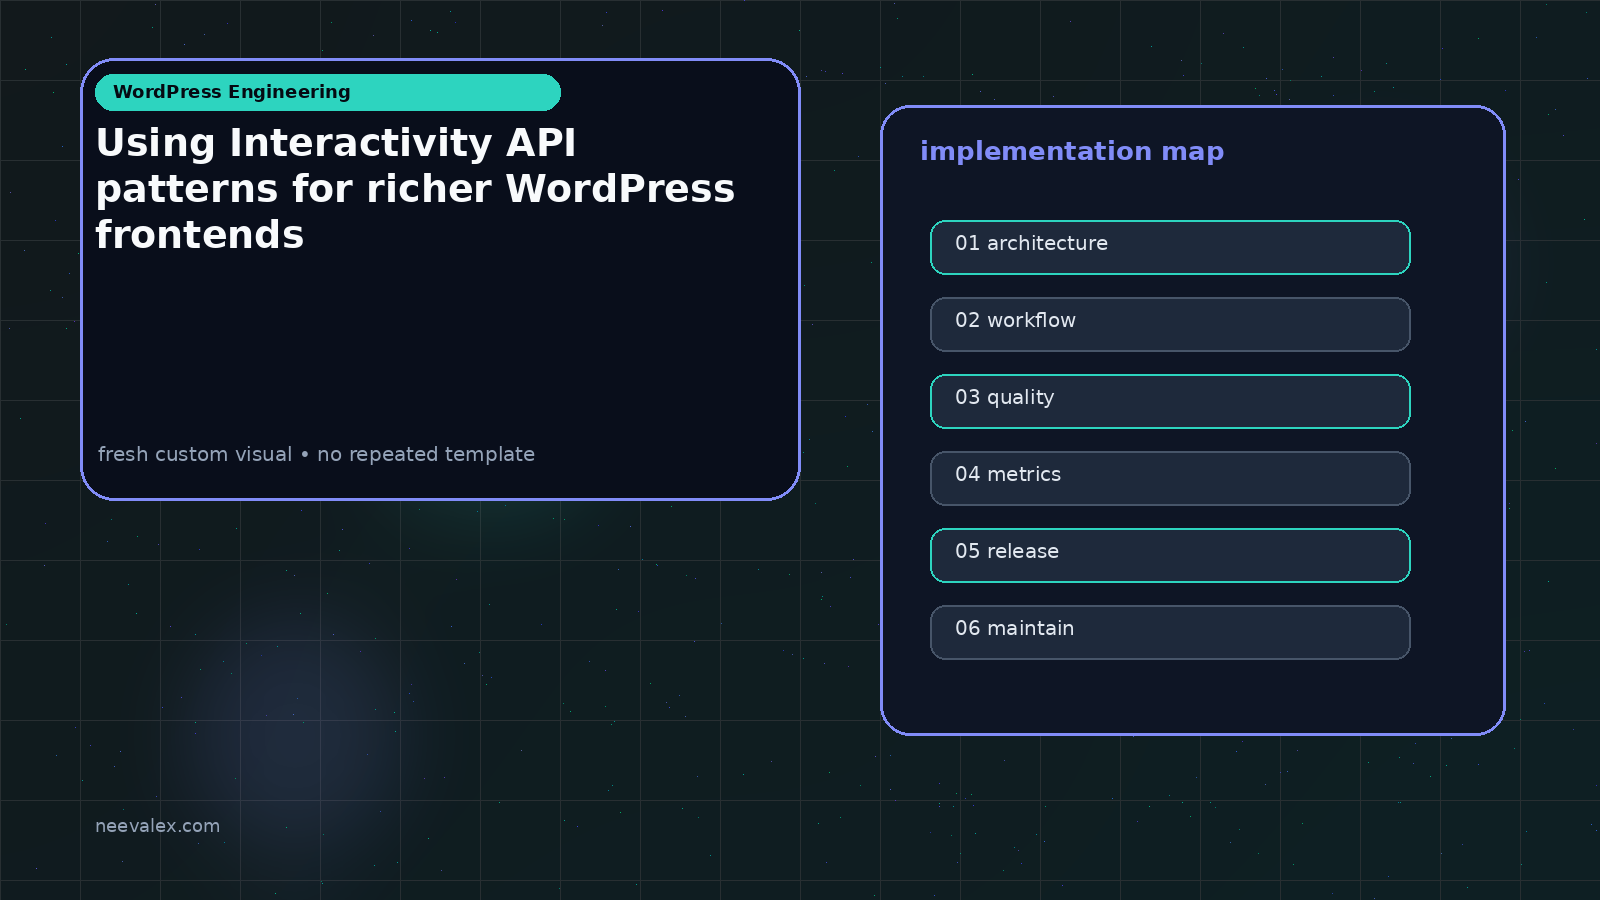Open the 05 release step
This screenshot has height=900, width=1600.
tap(1170, 555)
